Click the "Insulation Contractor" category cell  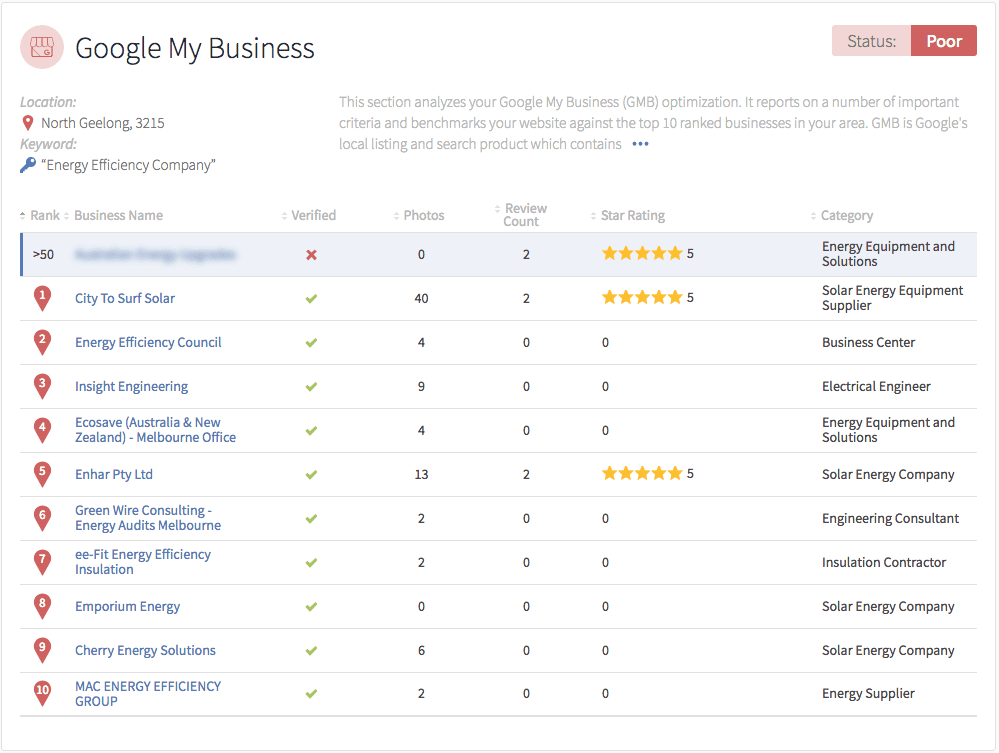884,562
